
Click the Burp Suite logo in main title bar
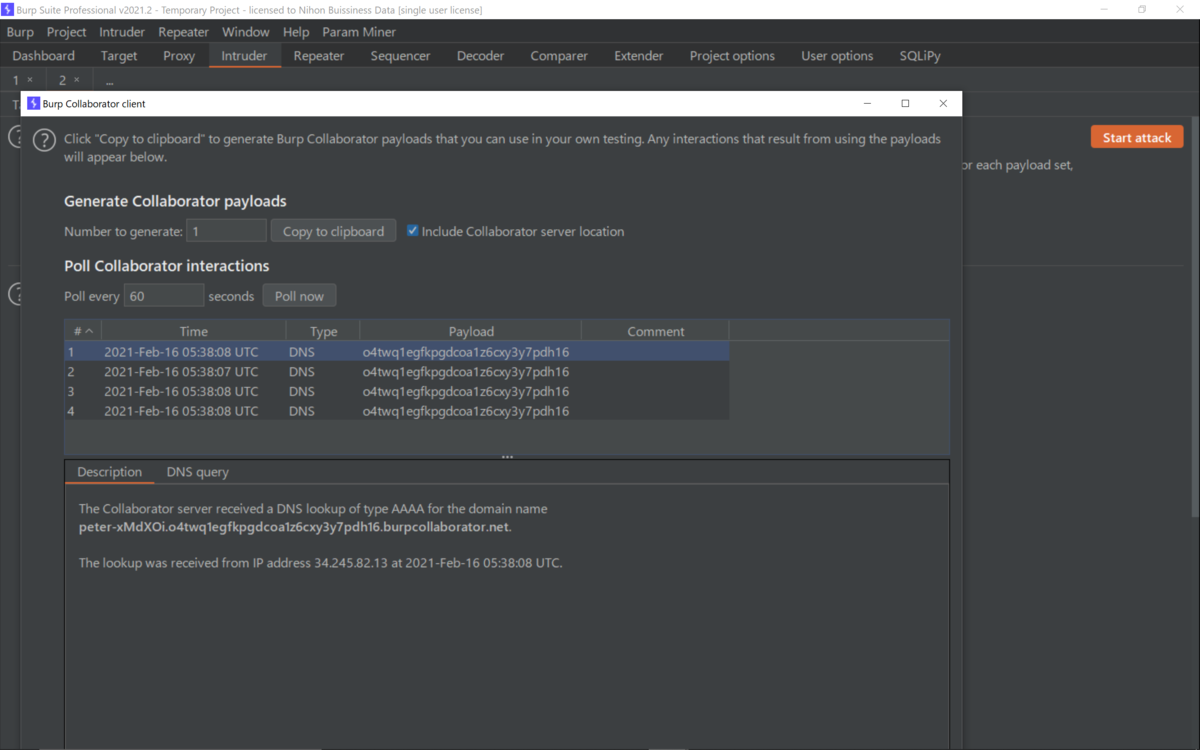coord(7,9)
